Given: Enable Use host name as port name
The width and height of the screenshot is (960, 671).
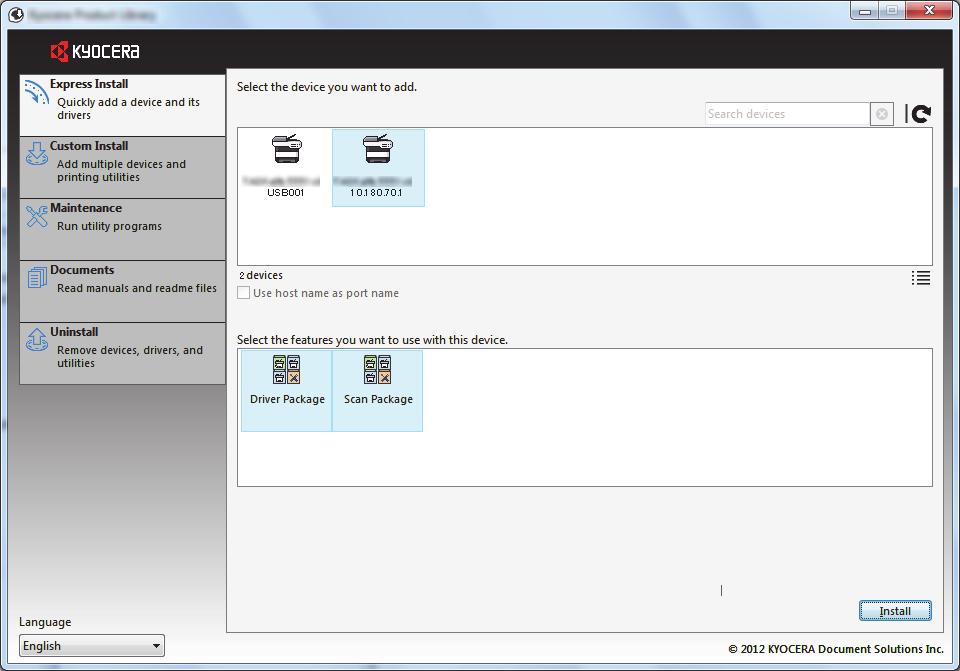Looking at the screenshot, I should [244, 293].
